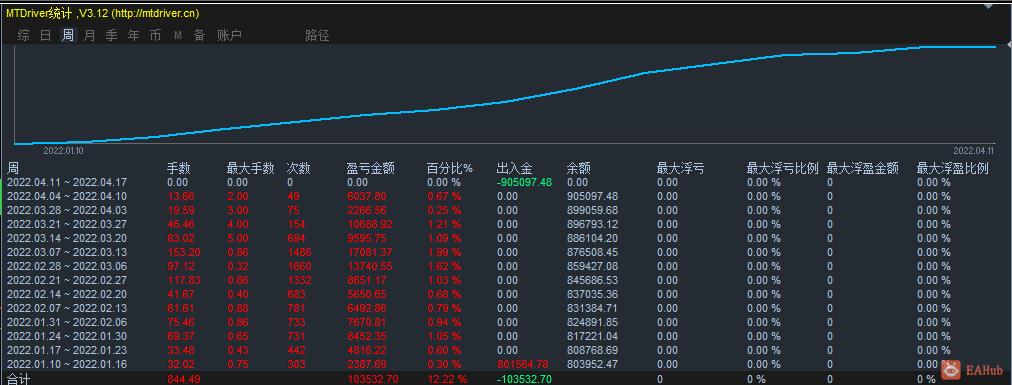Switch to the 日 daily tab
The image size is (1012, 385).
(46, 35)
